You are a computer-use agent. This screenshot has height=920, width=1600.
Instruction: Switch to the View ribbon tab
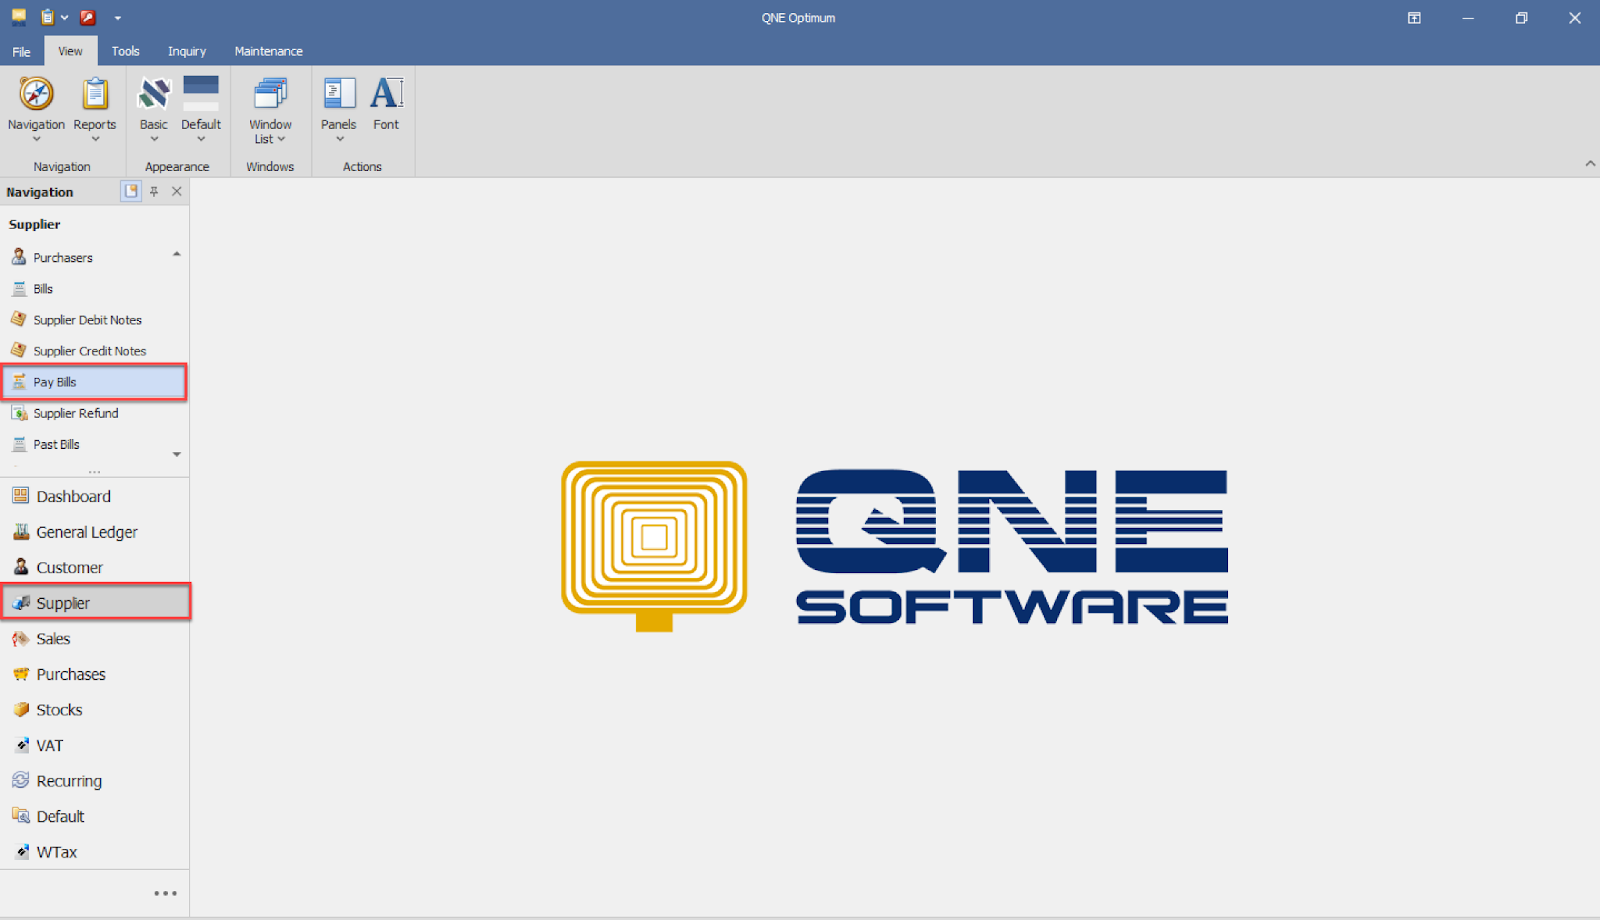click(x=70, y=51)
